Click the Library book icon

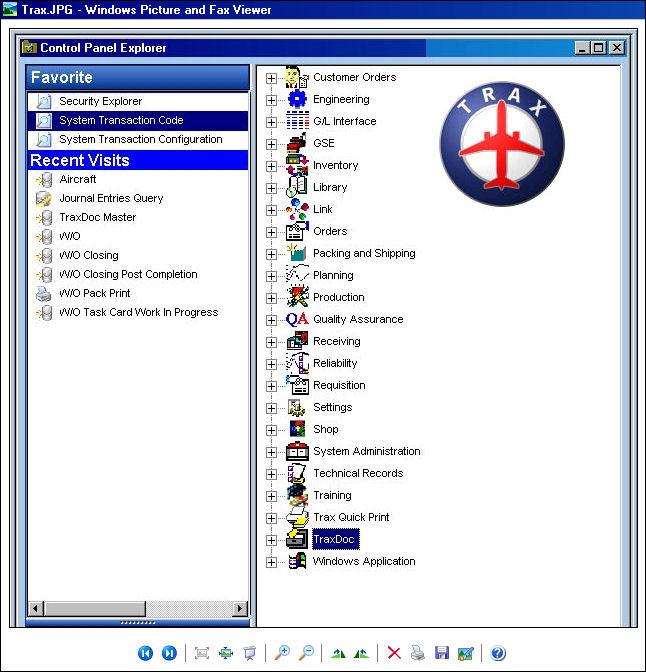(297, 187)
